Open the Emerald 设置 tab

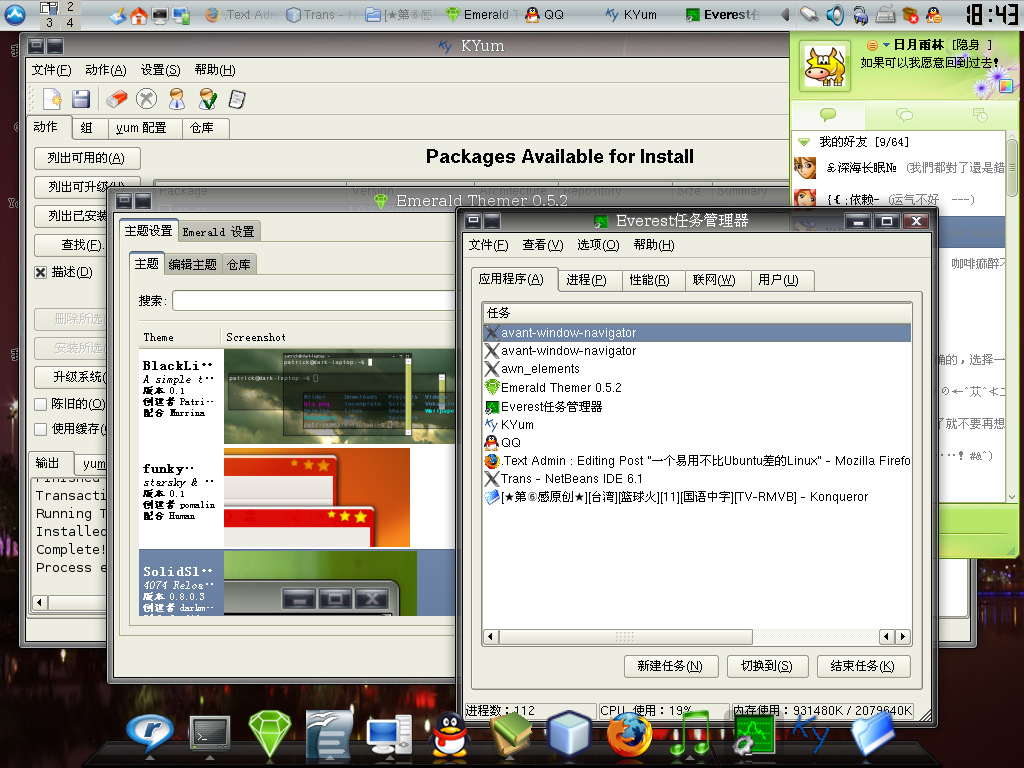coord(218,232)
